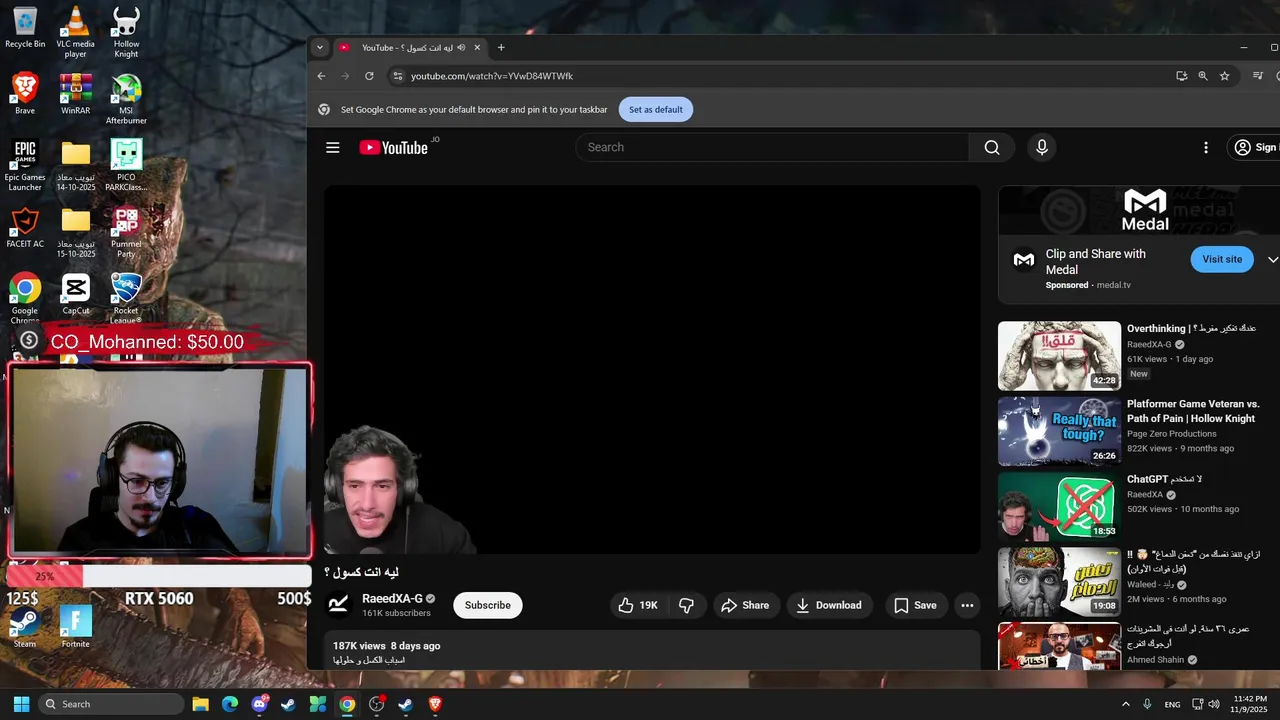Screen dimensions: 1280x720
Task: Click the video player area
Action: (652, 369)
